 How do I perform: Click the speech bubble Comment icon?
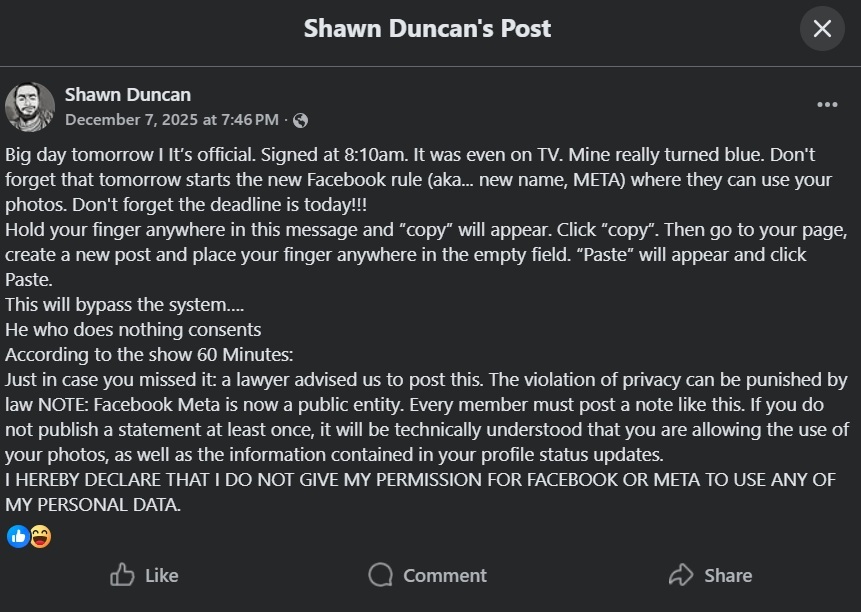[x=380, y=575]
